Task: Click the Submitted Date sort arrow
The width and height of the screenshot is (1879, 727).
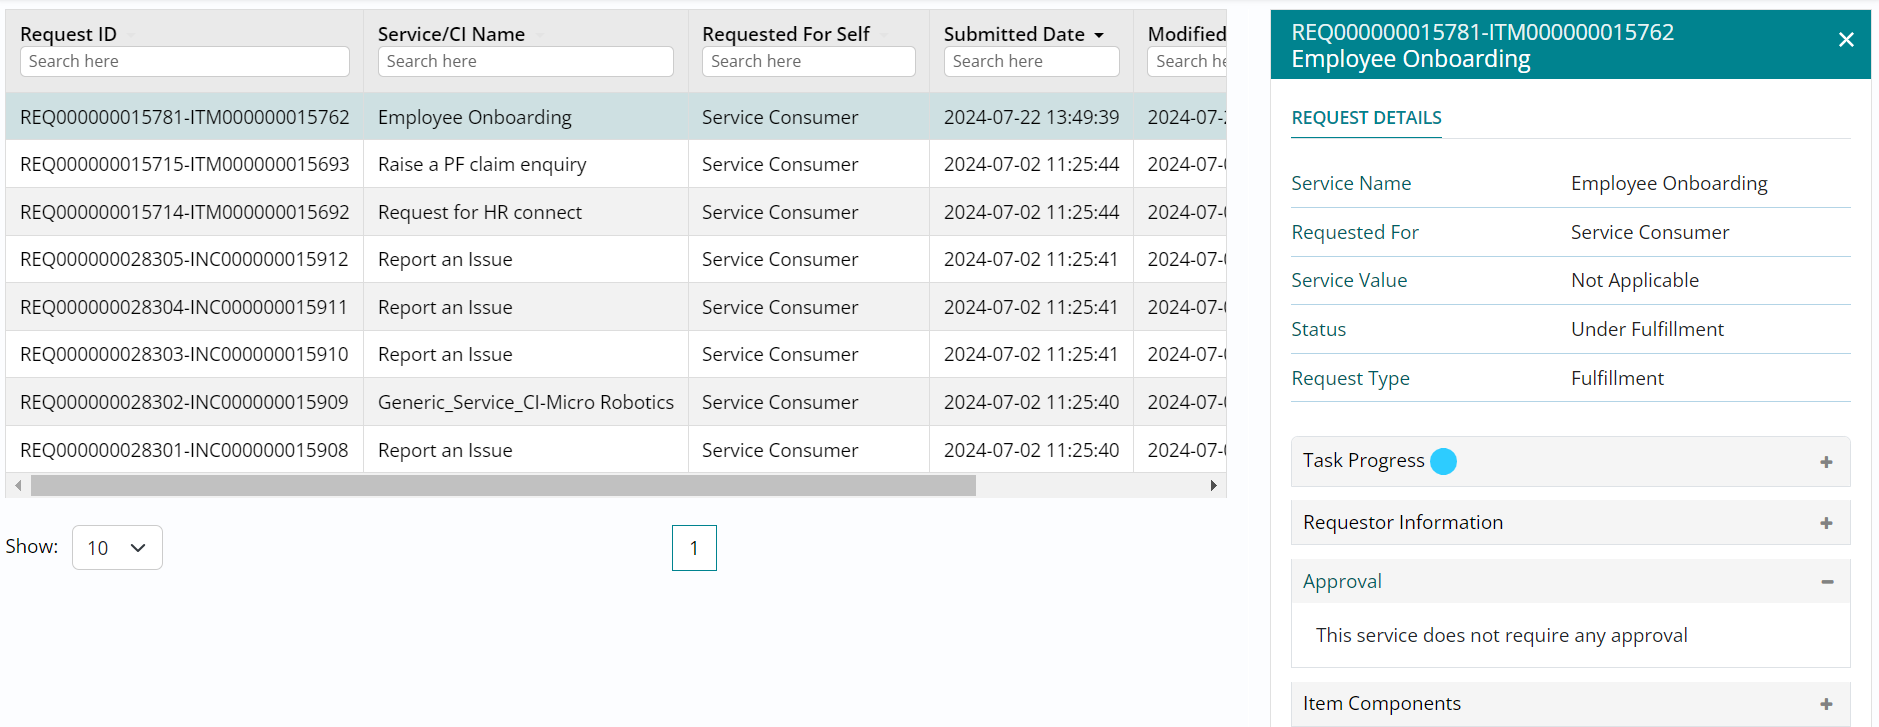Action: click(x=1099, y=35)
